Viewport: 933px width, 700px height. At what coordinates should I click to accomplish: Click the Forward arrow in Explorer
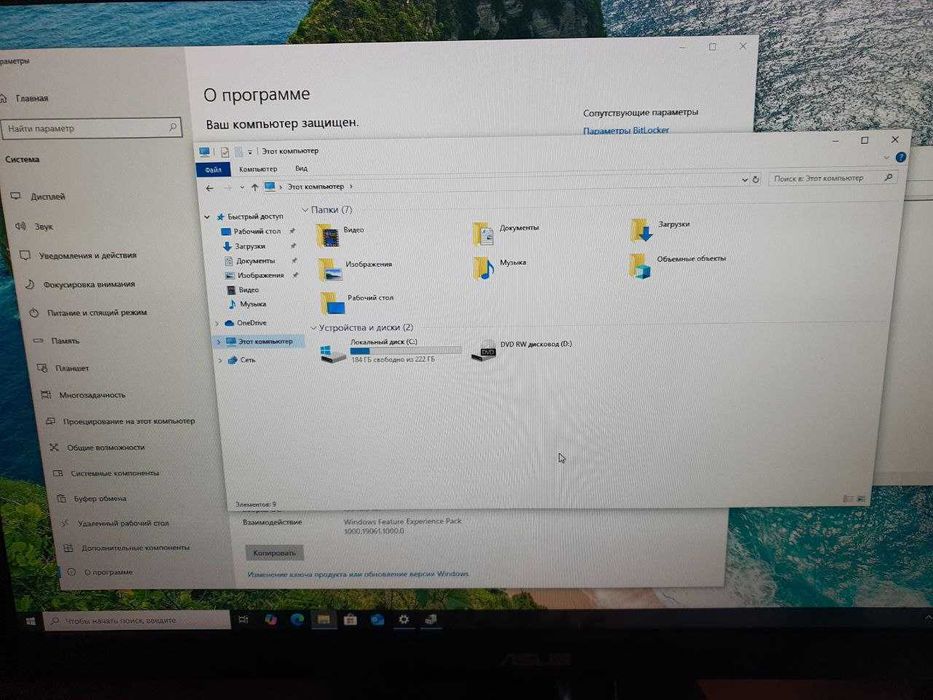pyautogui.click(x=227, y=188)
